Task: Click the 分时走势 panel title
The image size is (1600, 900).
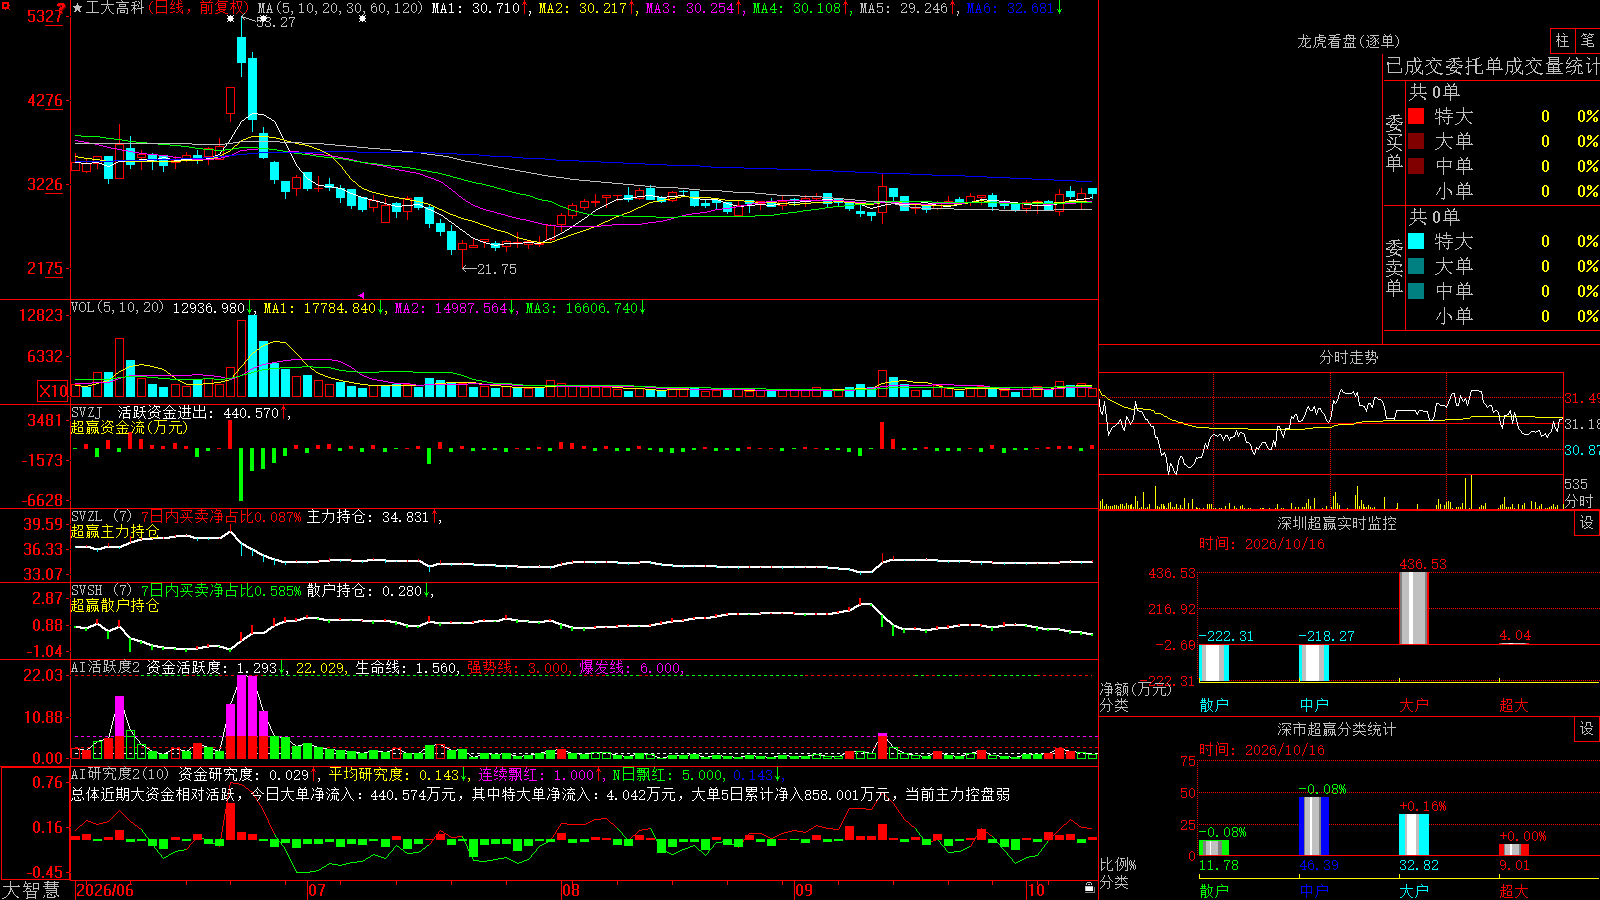Action: pos(1348,357)
